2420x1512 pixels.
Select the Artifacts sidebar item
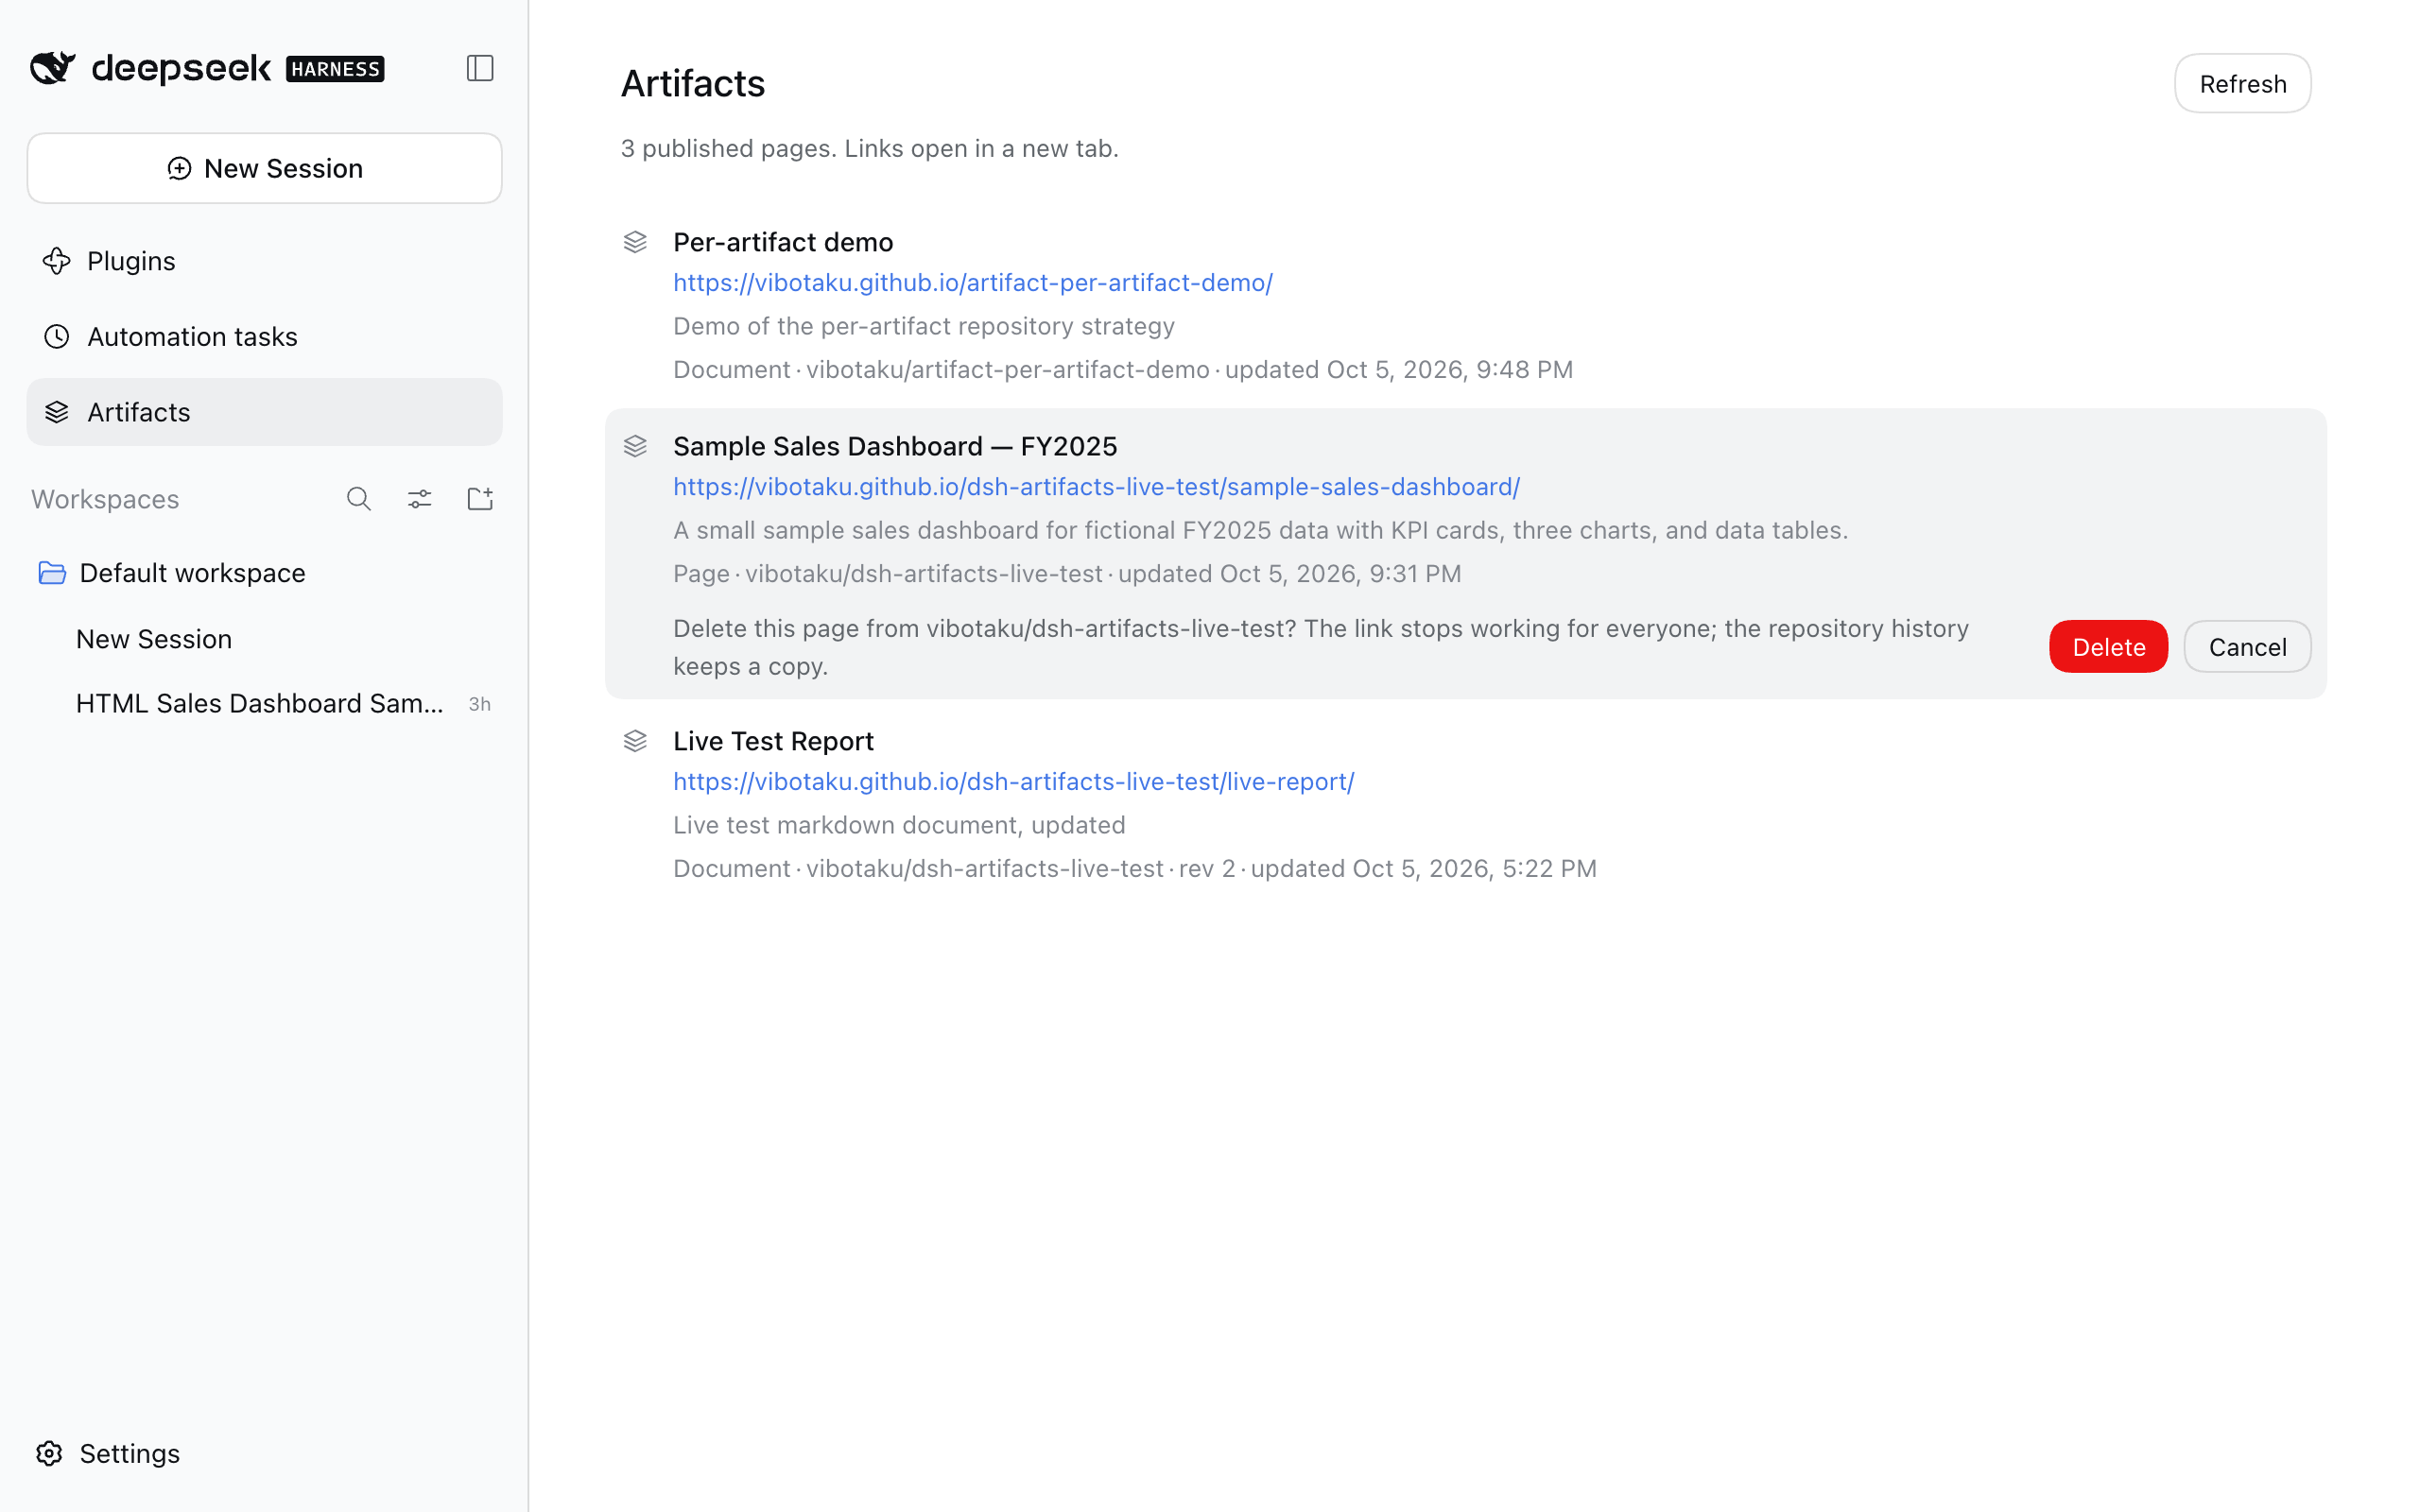(x=264, y=412)
